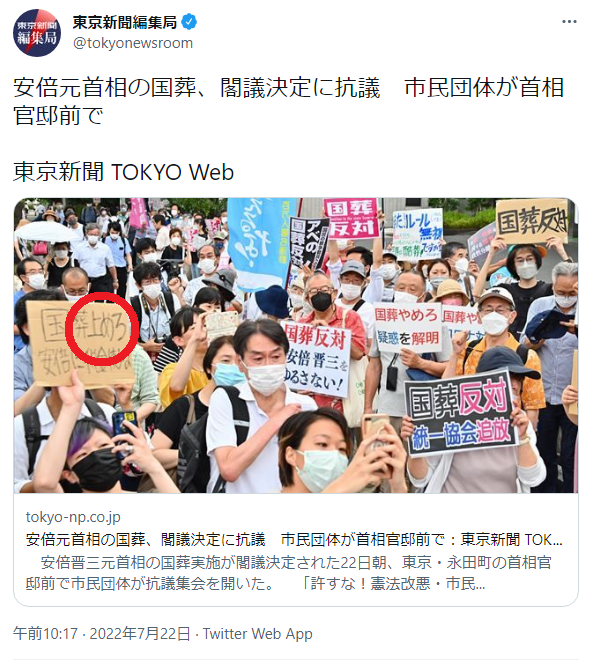Open the 東京新聞編集局 display name
This screenshot has height=666, width=592.
point(124,22)
